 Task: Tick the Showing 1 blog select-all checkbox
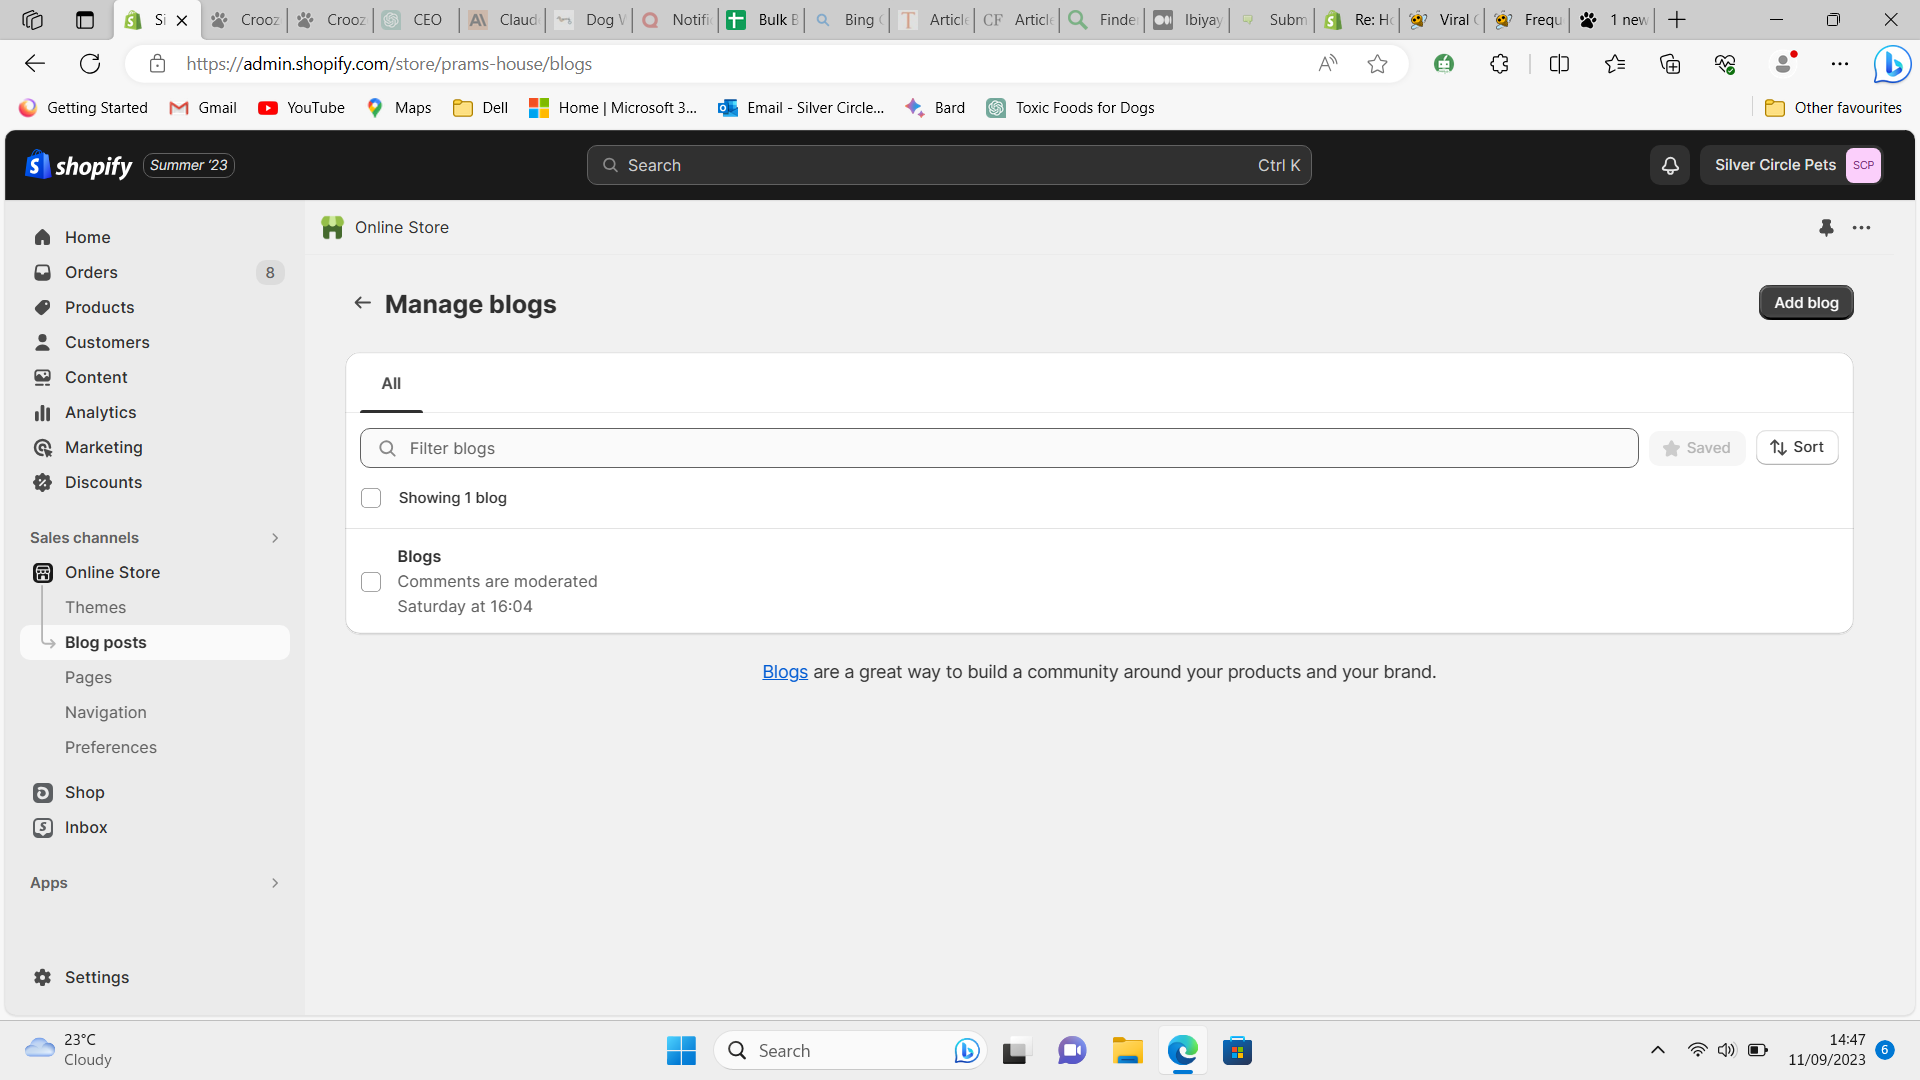(371, 498)
